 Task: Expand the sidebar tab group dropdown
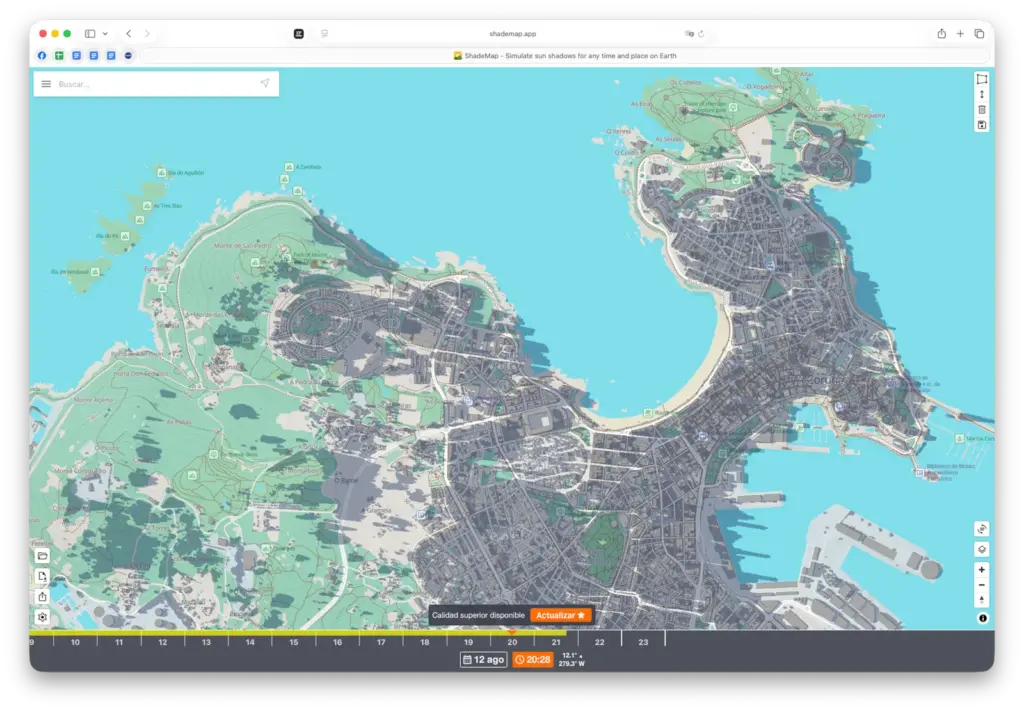pyautogui.click(x=105, y=33)
